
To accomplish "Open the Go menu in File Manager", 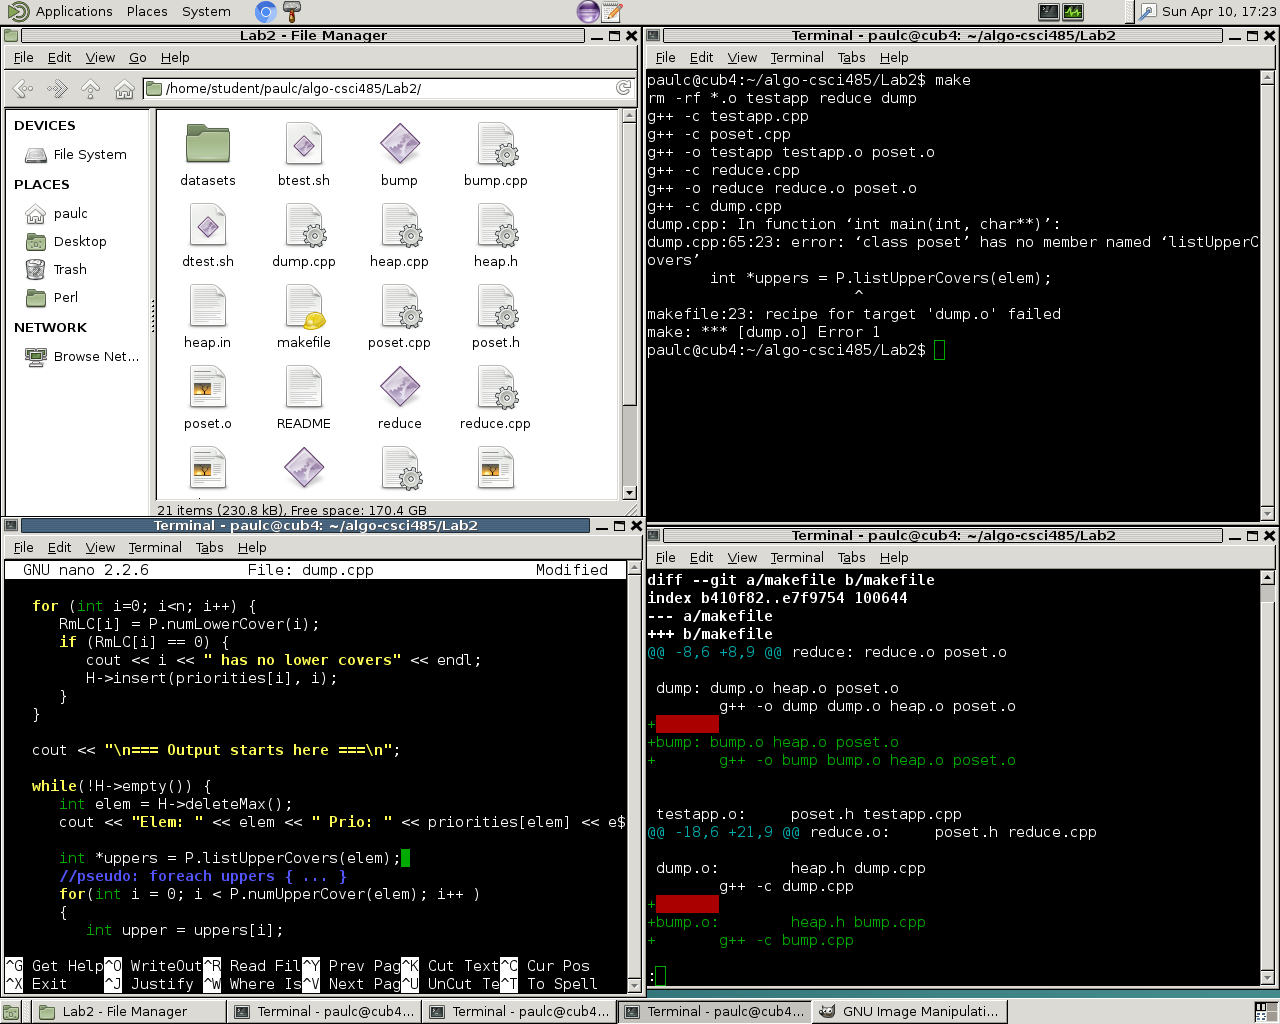I will pyautogui.click(x=138, y=58).
